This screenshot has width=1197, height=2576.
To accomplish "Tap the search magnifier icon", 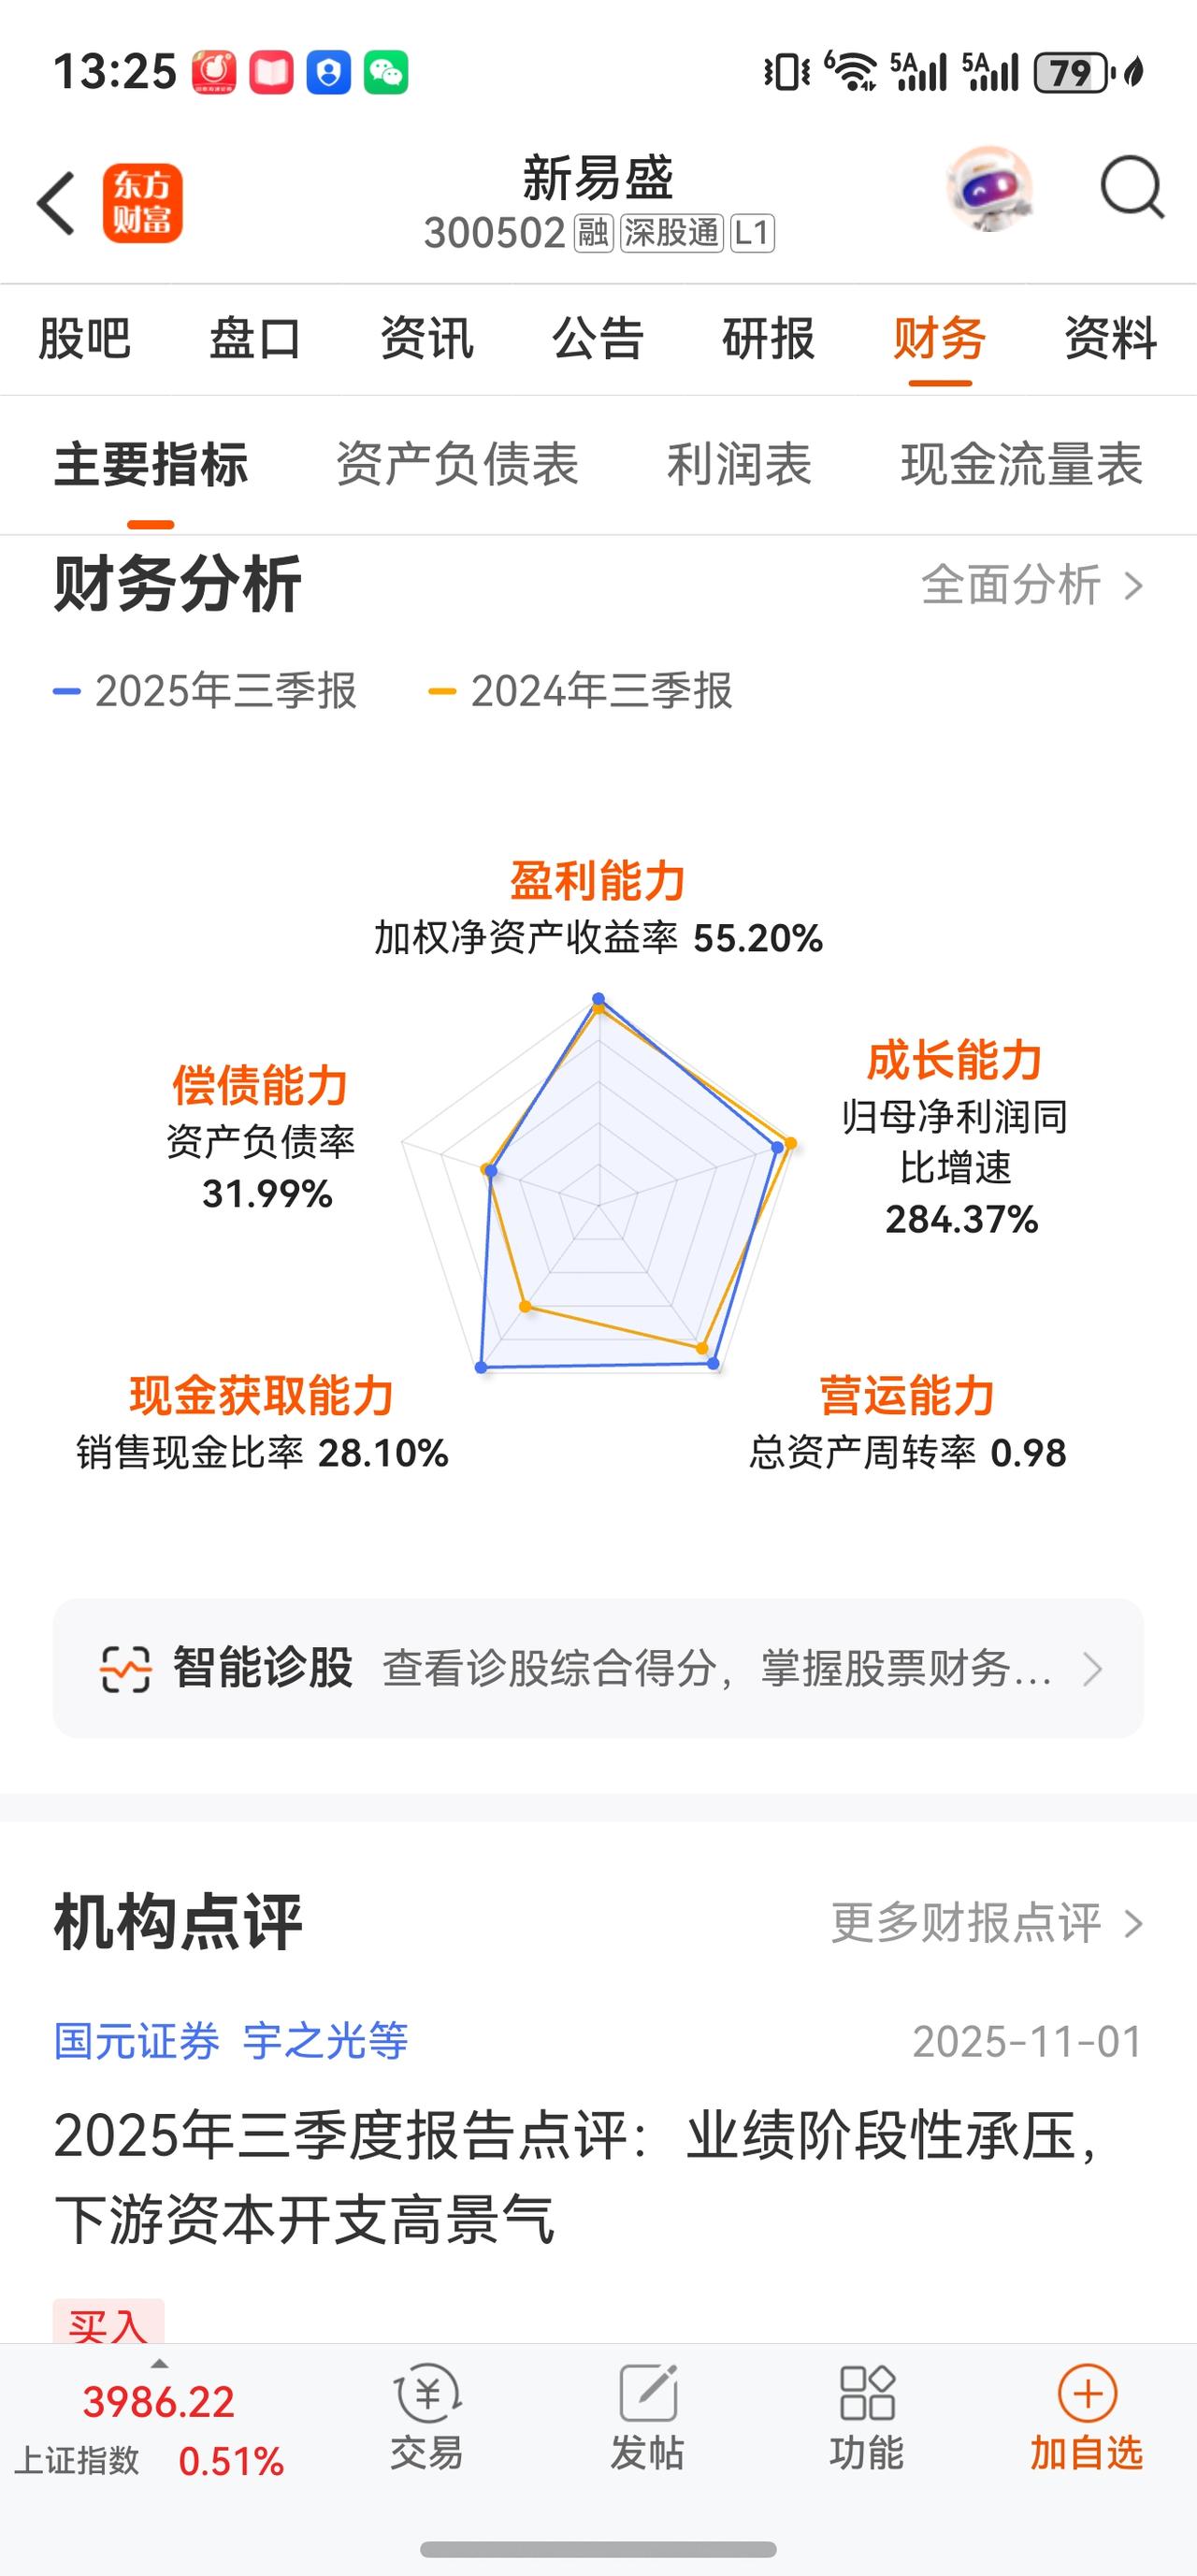I will 1132,187.
